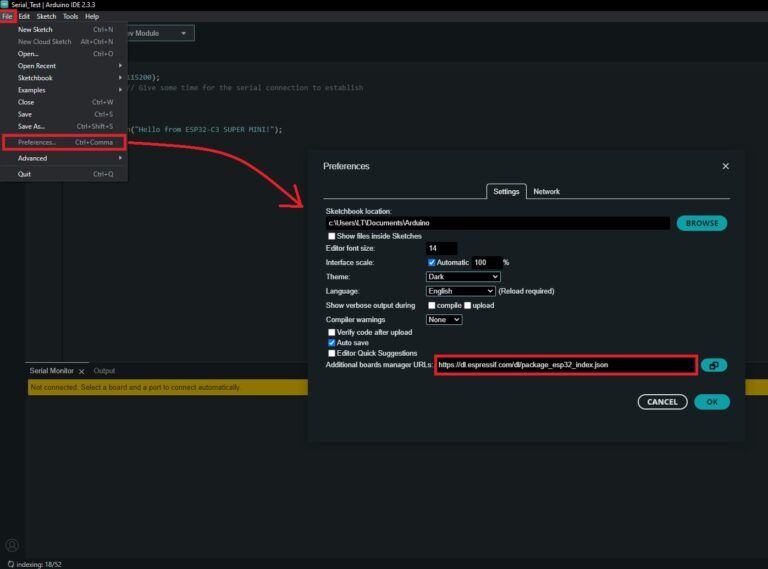Enable Show files inside Sketches checkbox
Screen dimensions: 768x569
(332, 236)
